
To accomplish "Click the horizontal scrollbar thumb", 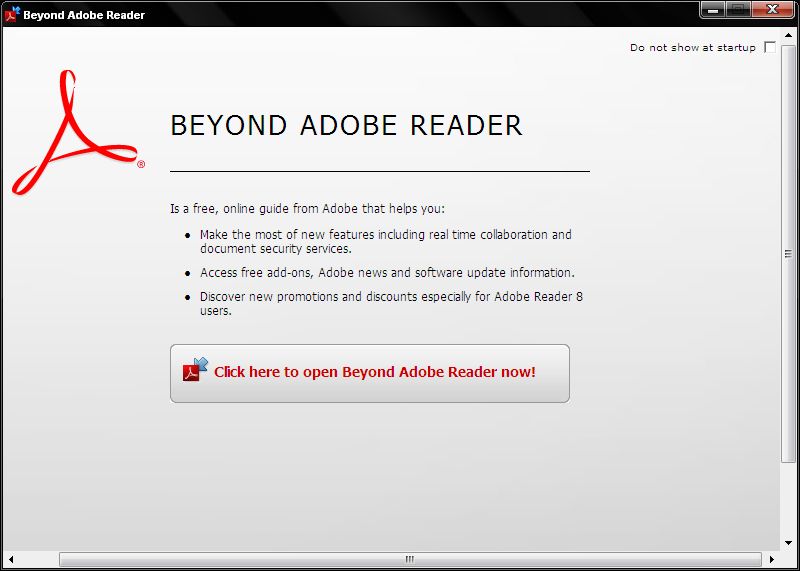I will click(x=410, y=559).
